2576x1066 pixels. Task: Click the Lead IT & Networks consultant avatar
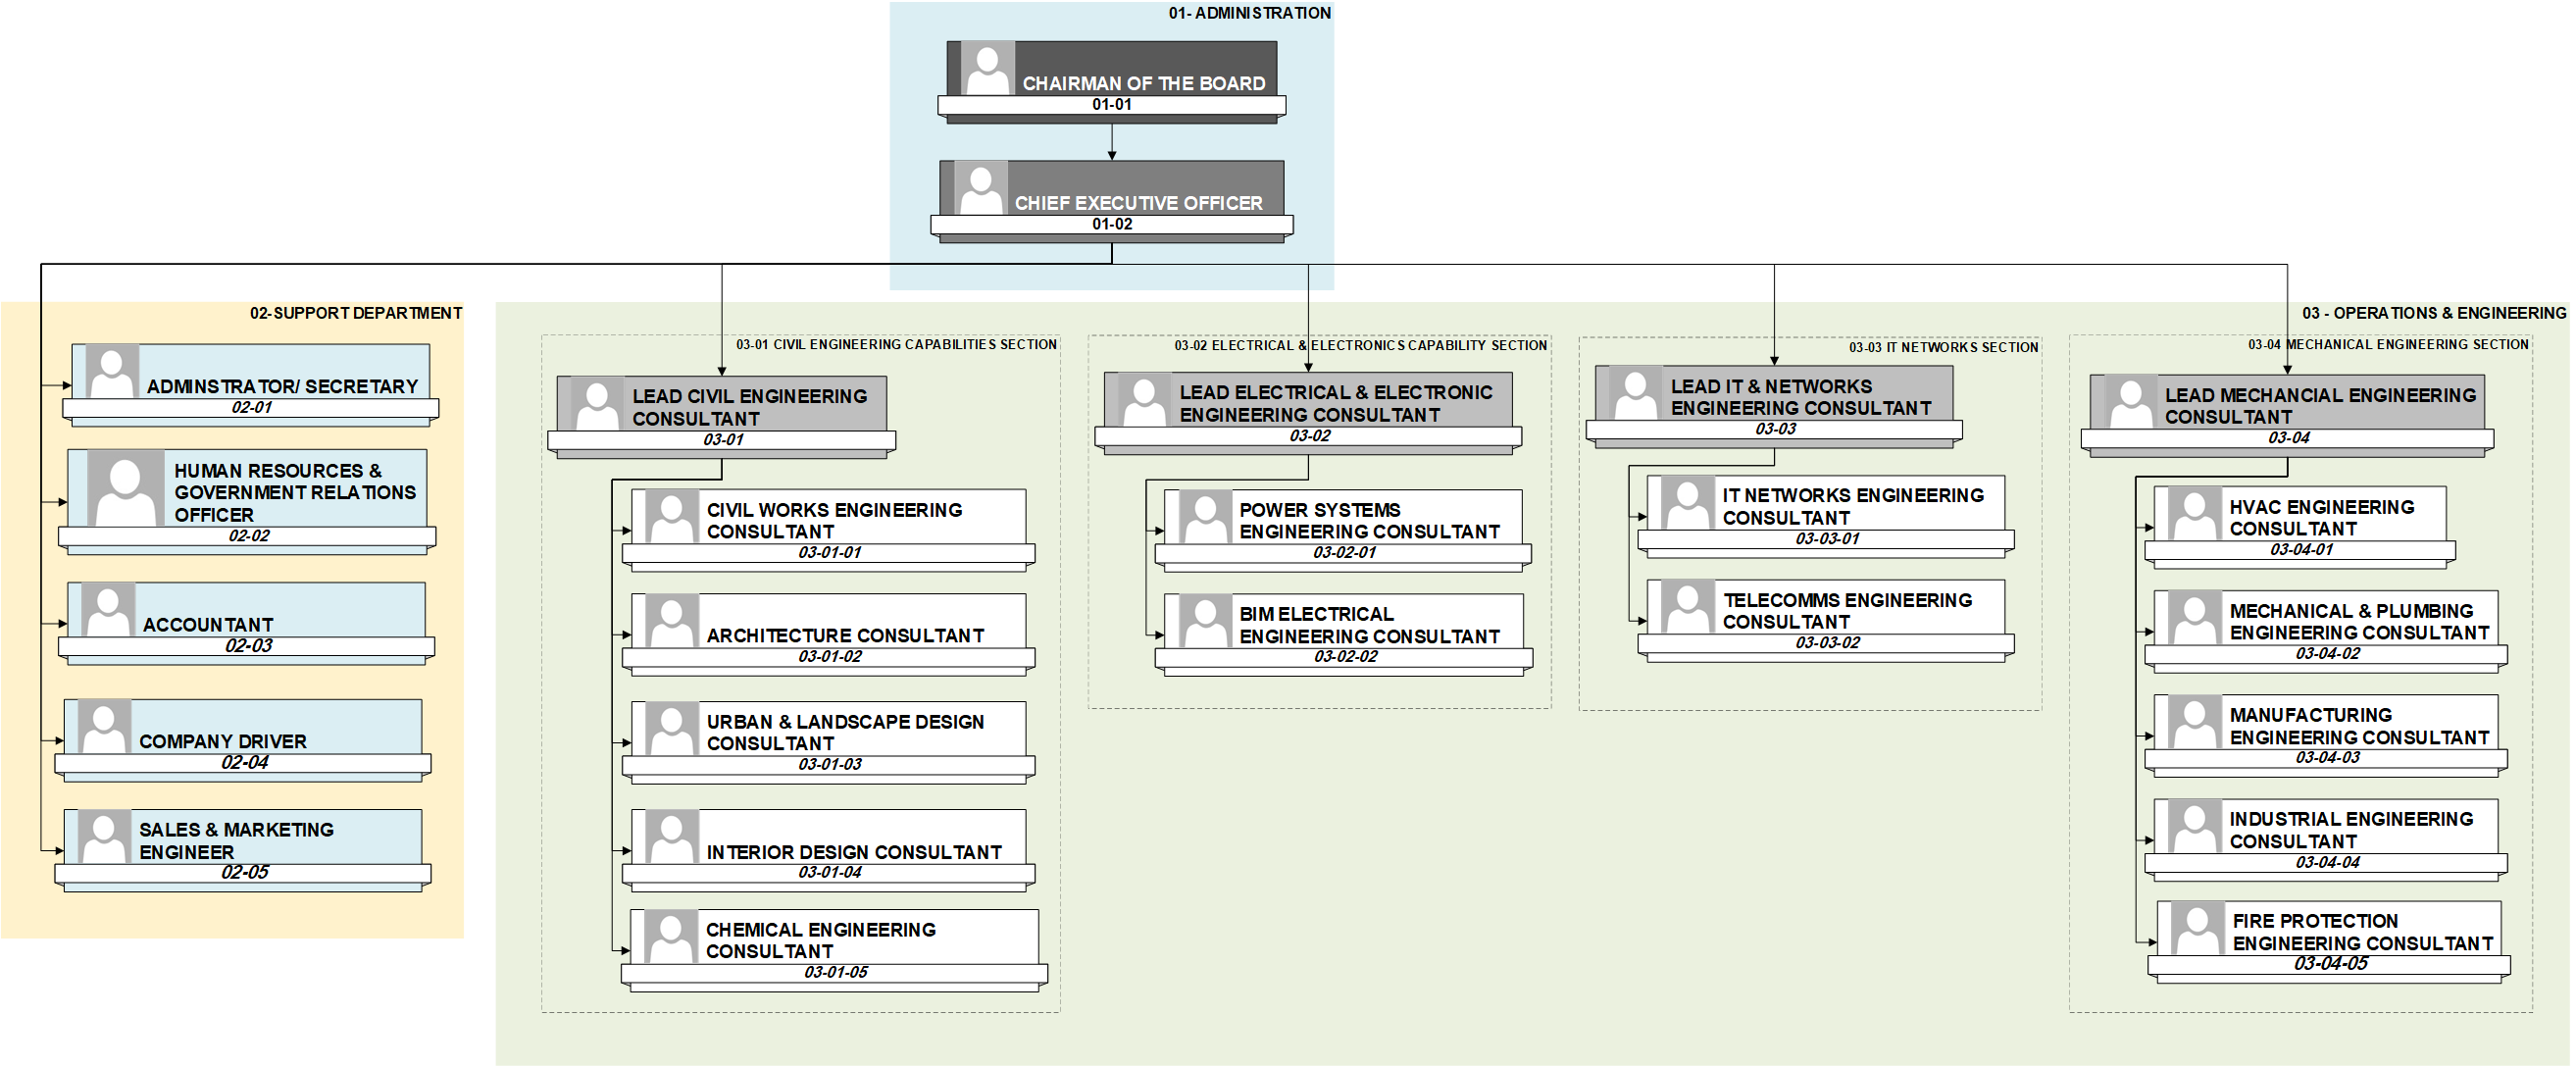click(x=1636, y=394)
